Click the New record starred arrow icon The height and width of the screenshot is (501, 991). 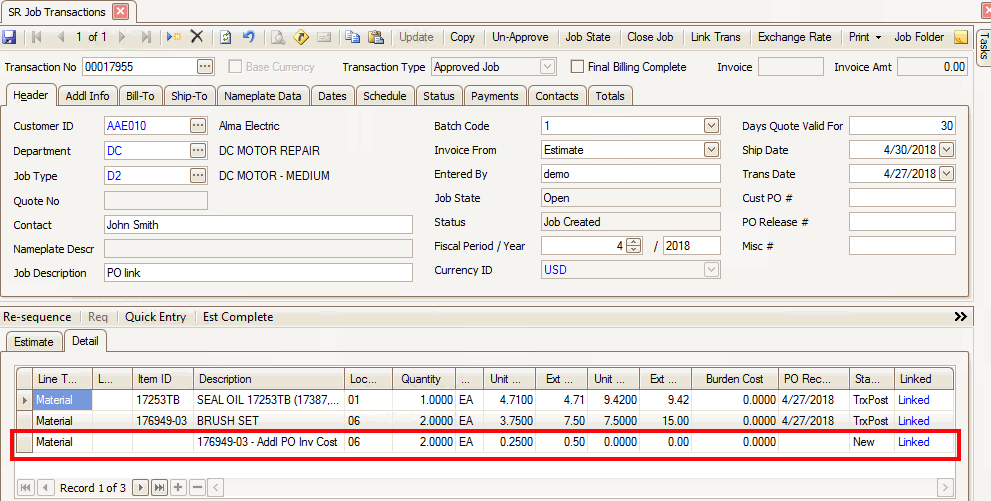click(174, 37)
